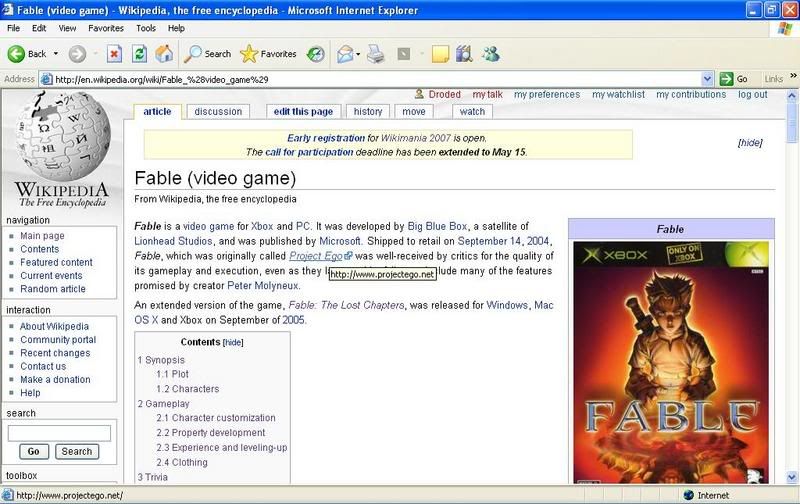Refresh the page with green arrows icon
The height and width of the screenshot is (504, 800).
coord(139,54)
